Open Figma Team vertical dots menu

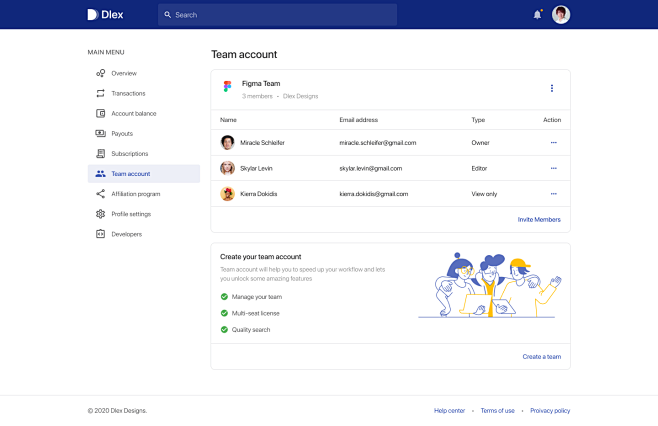point(551,88)
